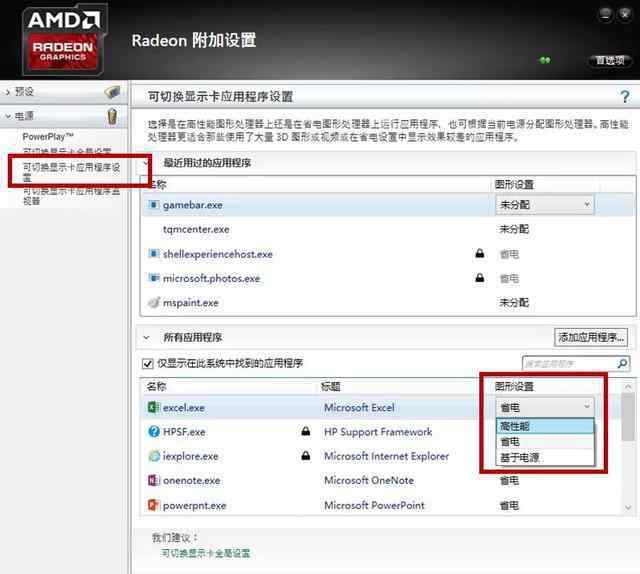Click the lock icon in iexplore.exe row
The height and width of the screenshot is (574, 640).
[305, 456]
